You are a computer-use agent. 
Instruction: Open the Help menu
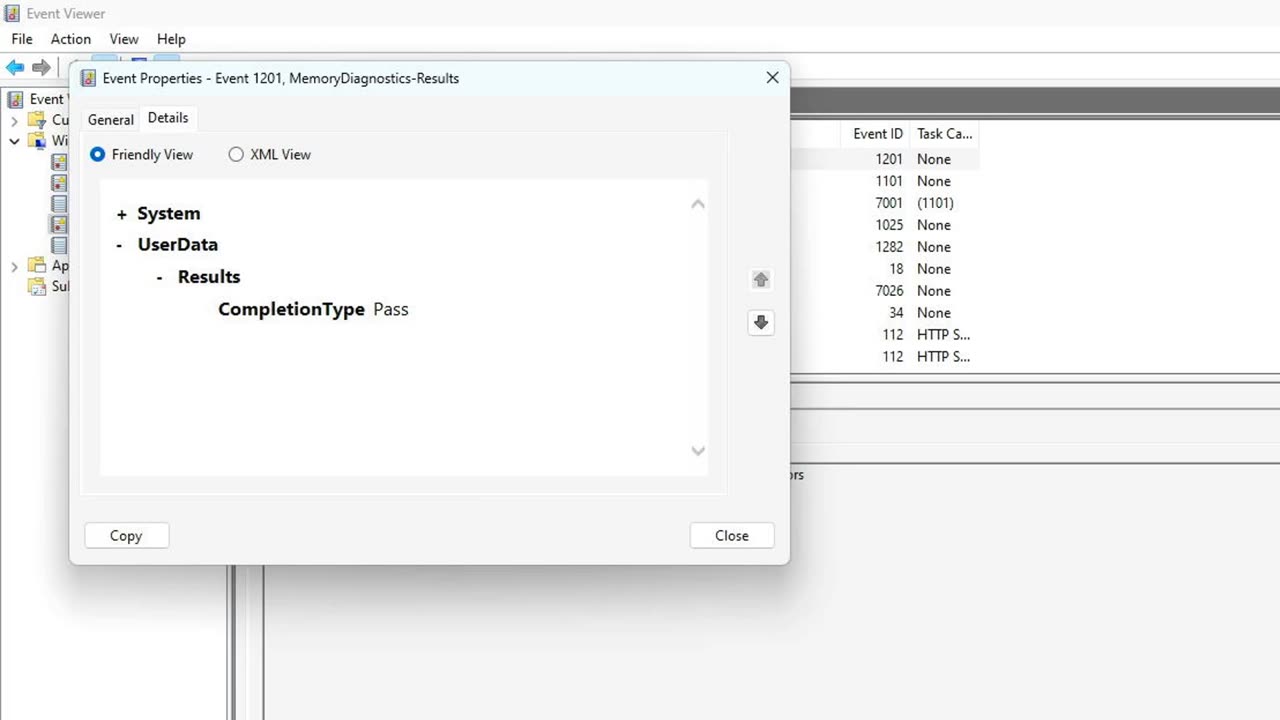pos(171,39)
